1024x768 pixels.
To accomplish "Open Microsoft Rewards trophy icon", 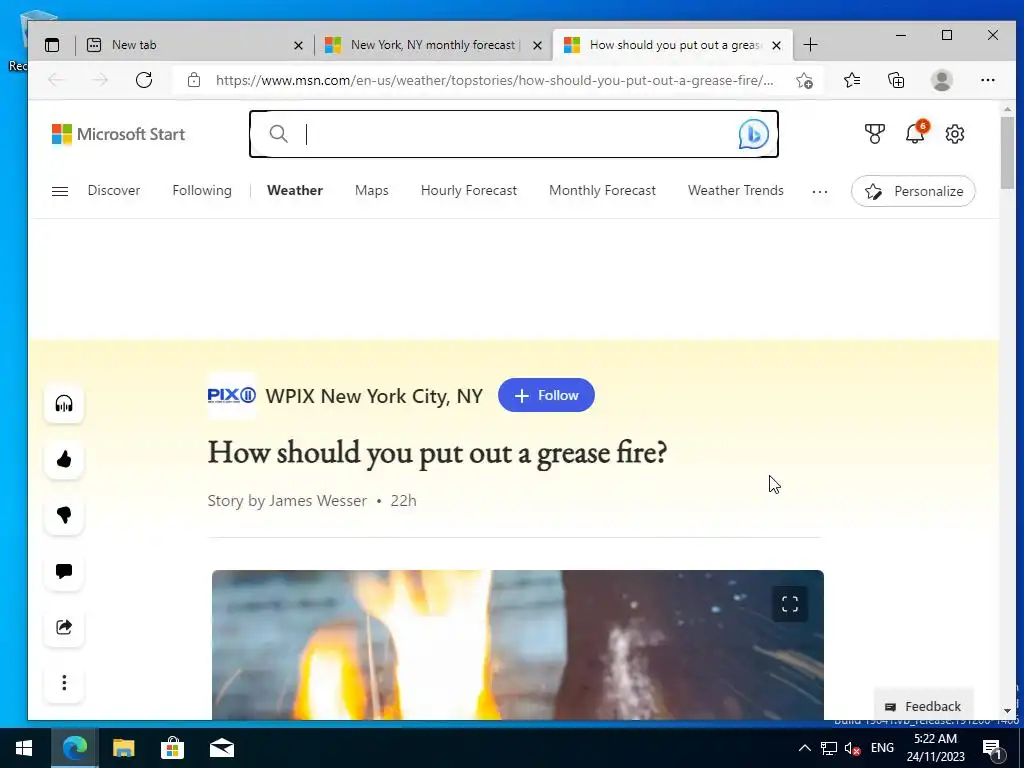I will 874,134.
